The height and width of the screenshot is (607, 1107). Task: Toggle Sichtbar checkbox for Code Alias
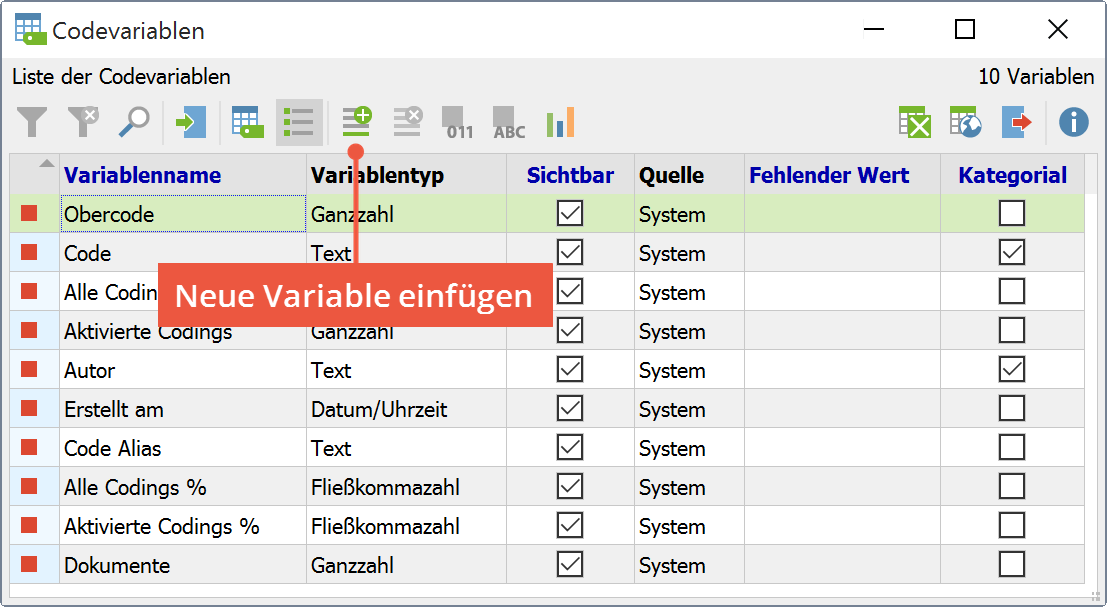(570, 447)
